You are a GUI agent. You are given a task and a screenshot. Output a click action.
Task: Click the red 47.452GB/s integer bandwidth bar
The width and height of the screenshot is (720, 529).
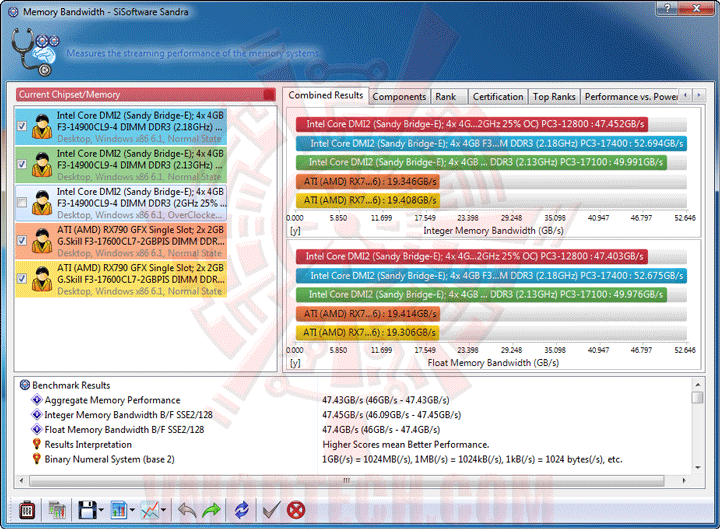click(x=472, y=124)
